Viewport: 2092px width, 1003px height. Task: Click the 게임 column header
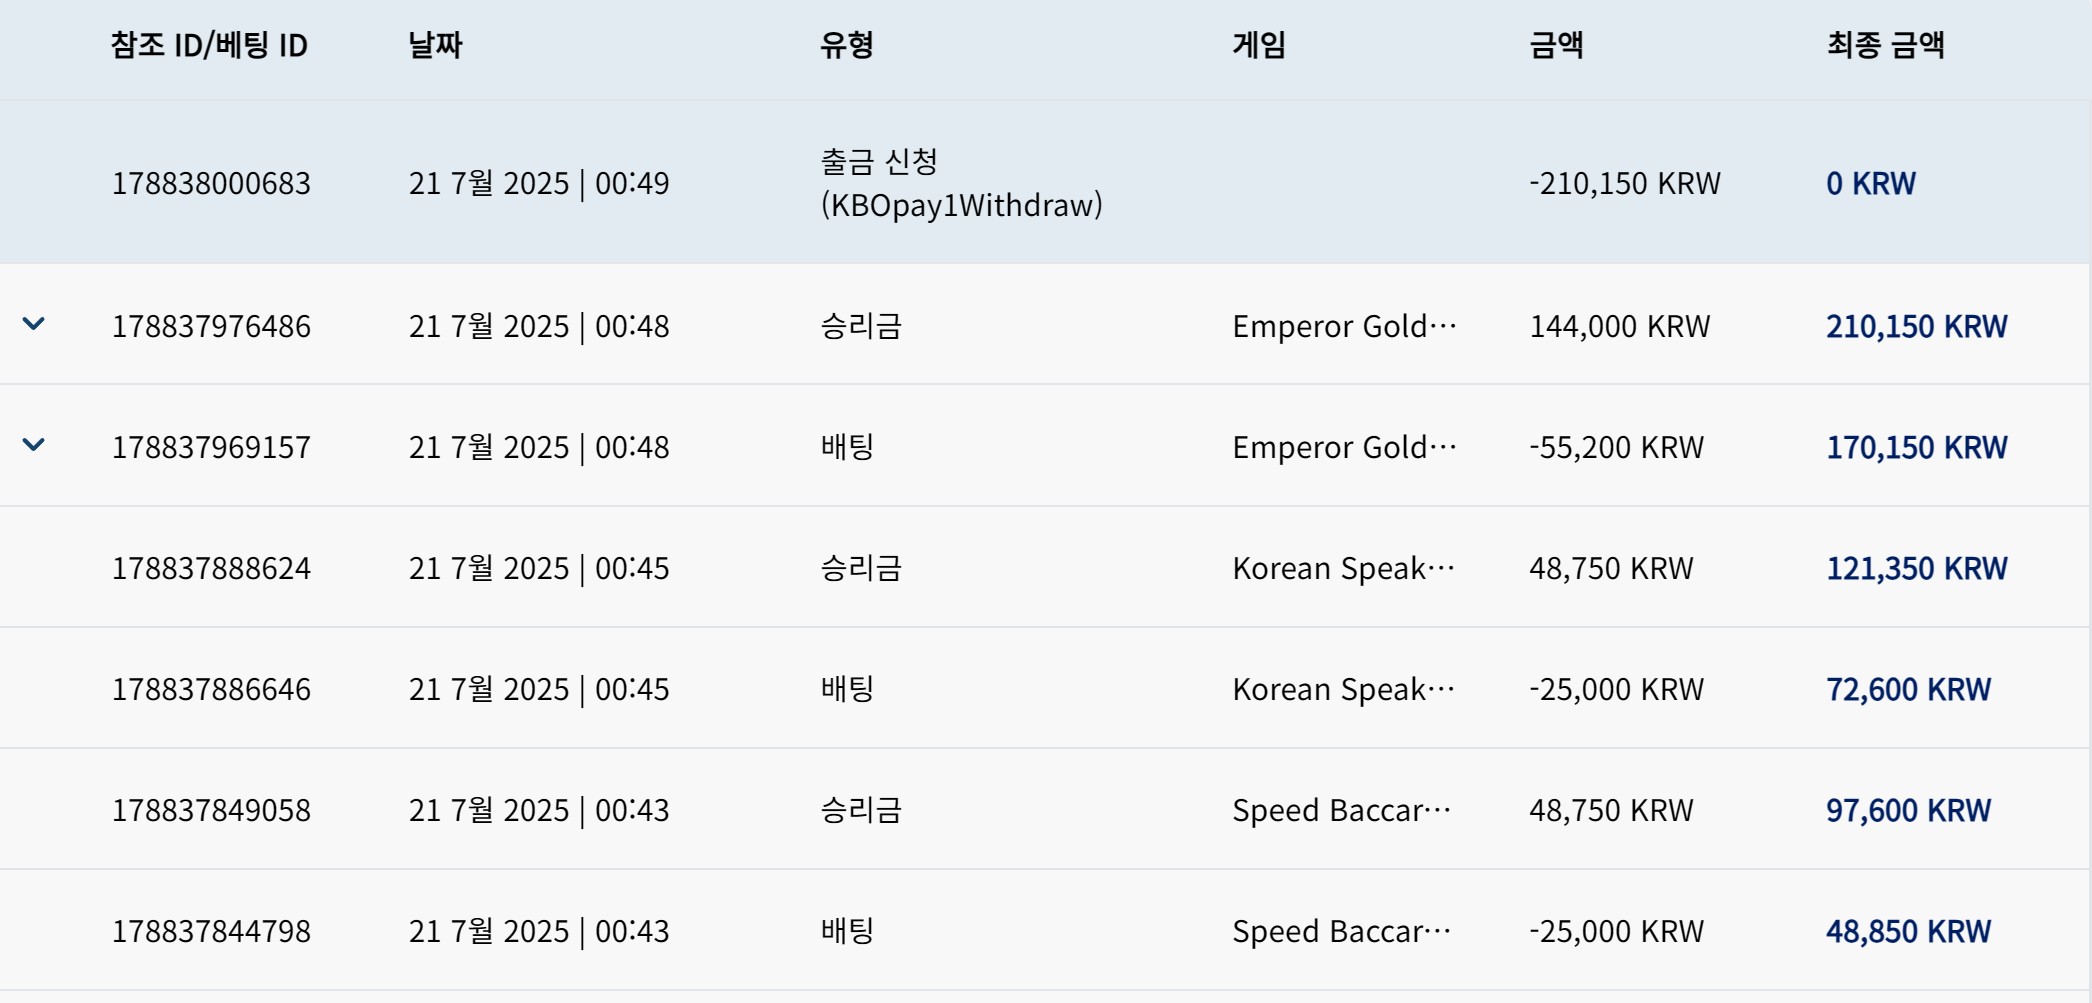(x=1259, y=45)
